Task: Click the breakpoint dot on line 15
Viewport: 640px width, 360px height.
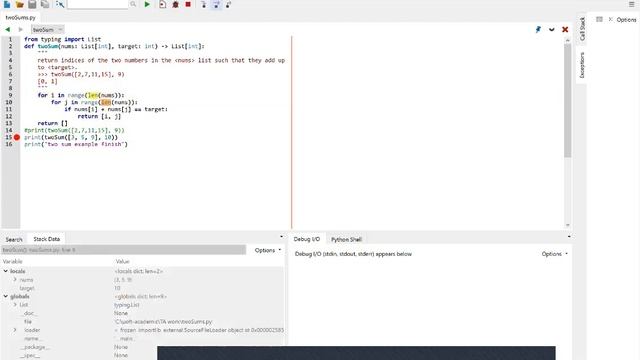Action: (x=17, y=137)
